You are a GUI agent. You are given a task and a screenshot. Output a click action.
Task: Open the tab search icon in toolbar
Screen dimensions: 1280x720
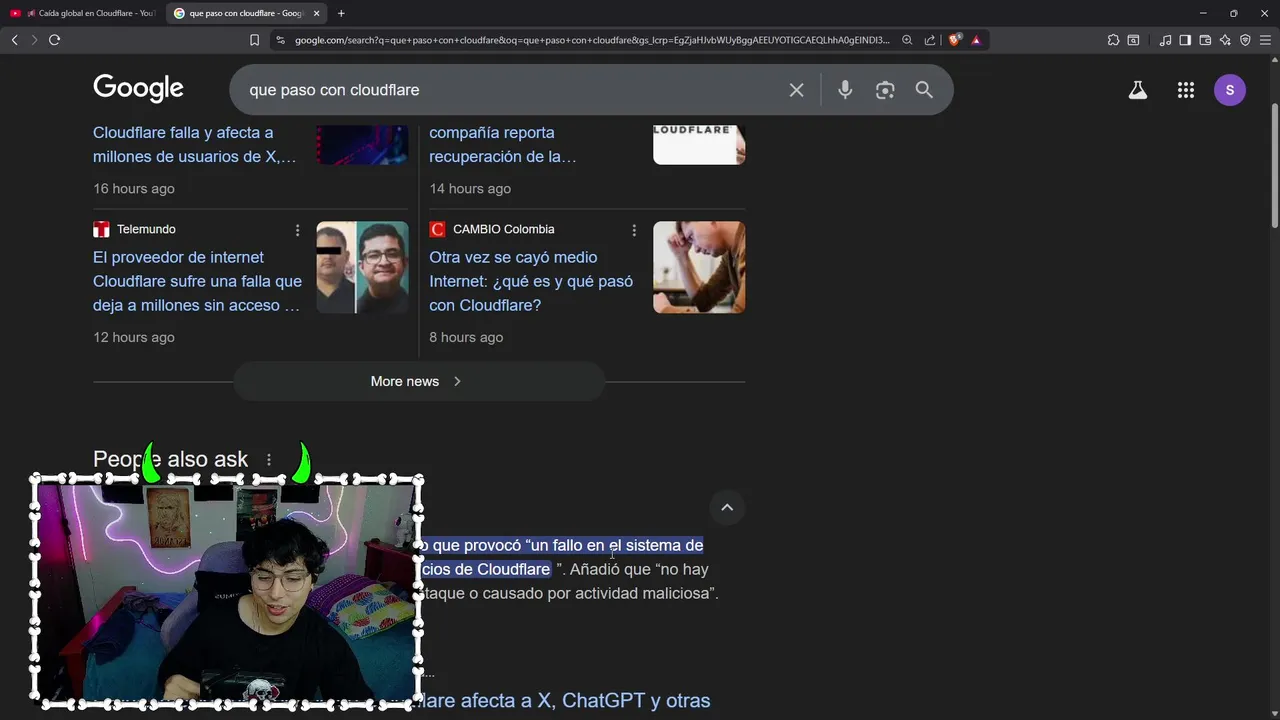[1133, 40]
